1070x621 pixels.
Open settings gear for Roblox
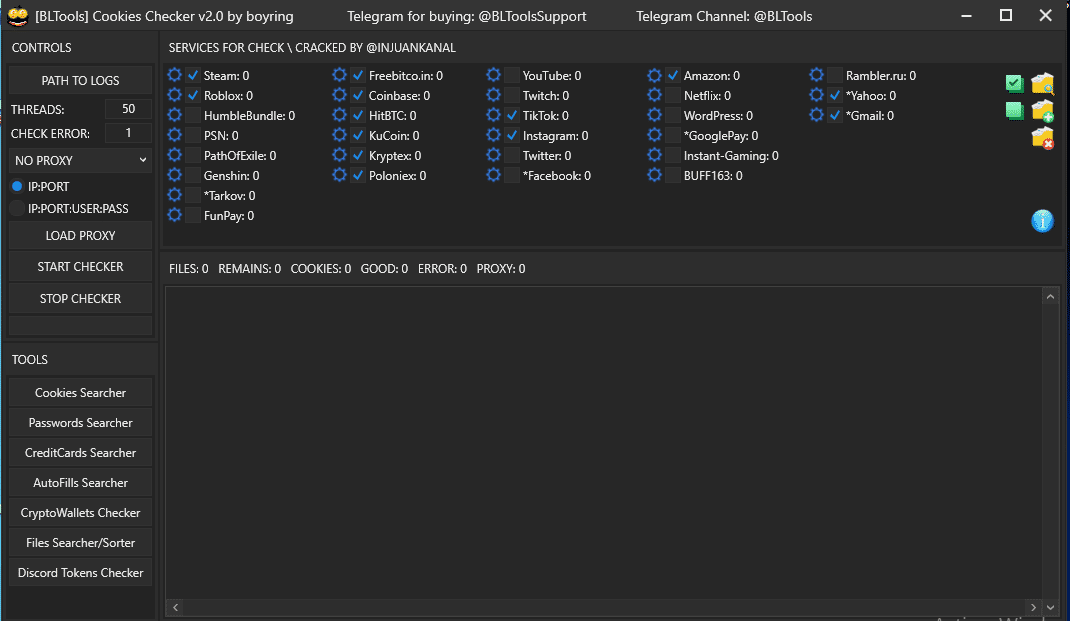click(175, 95)
